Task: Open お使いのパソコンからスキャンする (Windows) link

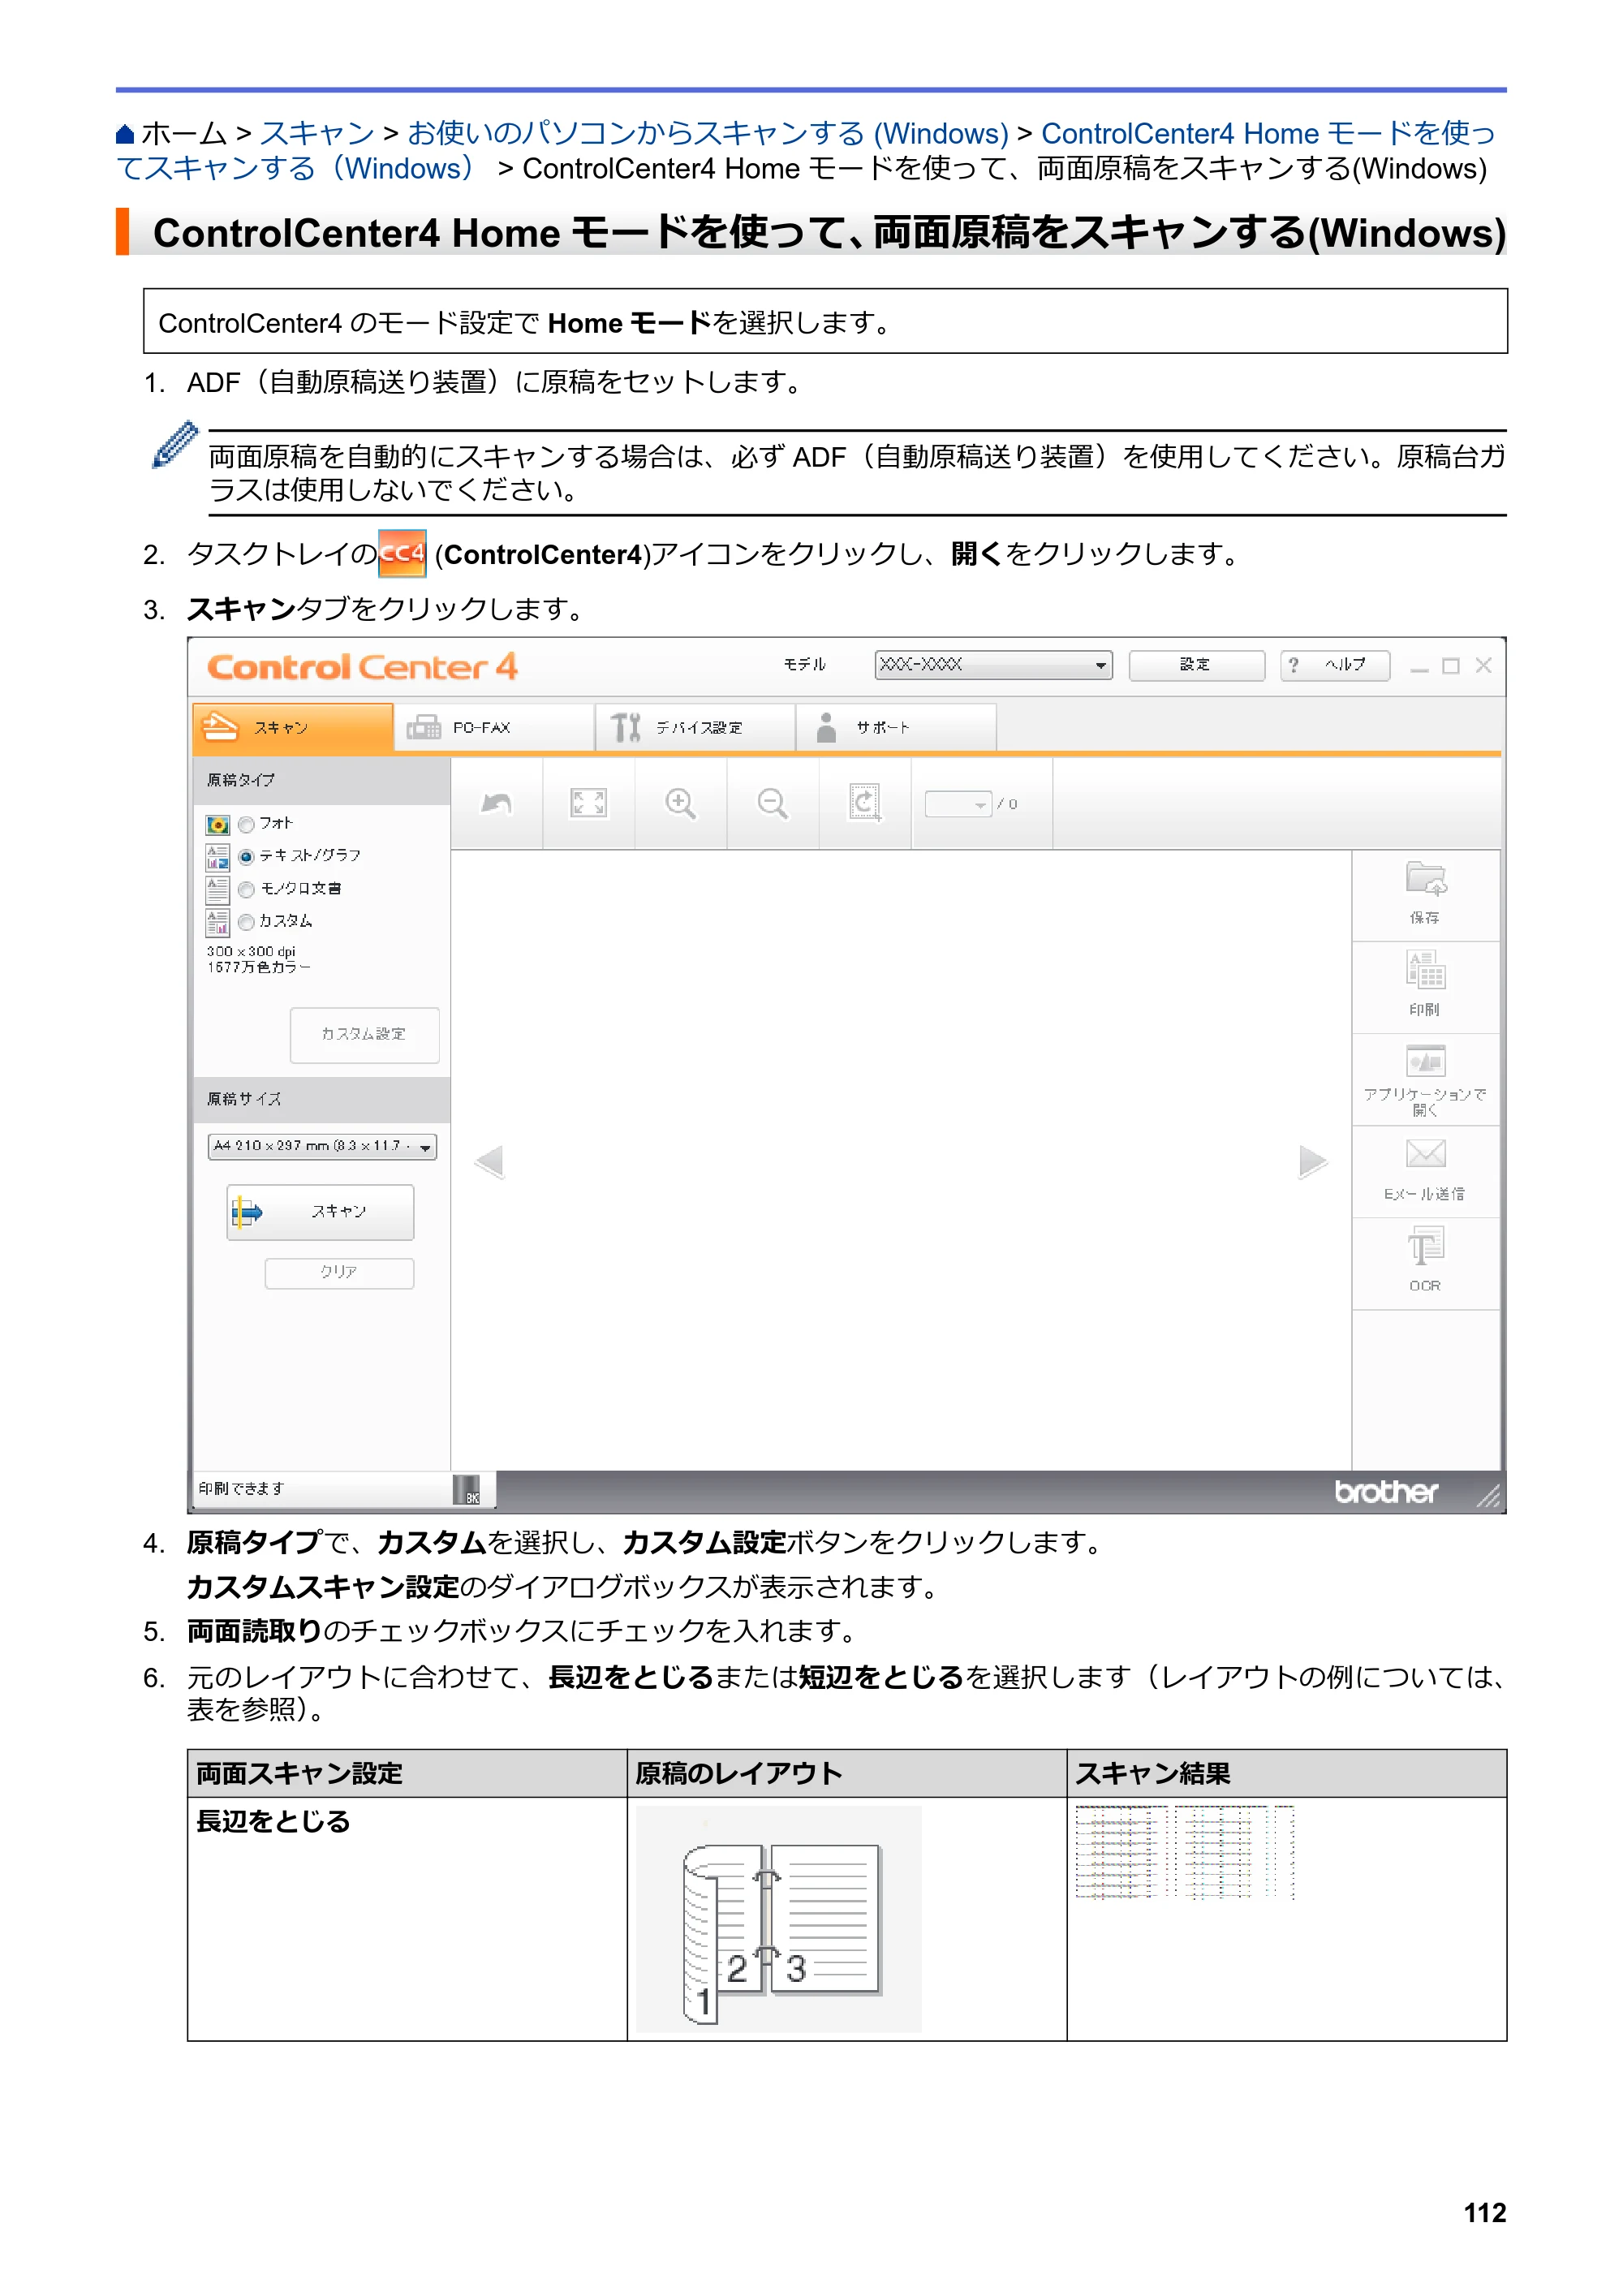Action: point(708,134)
